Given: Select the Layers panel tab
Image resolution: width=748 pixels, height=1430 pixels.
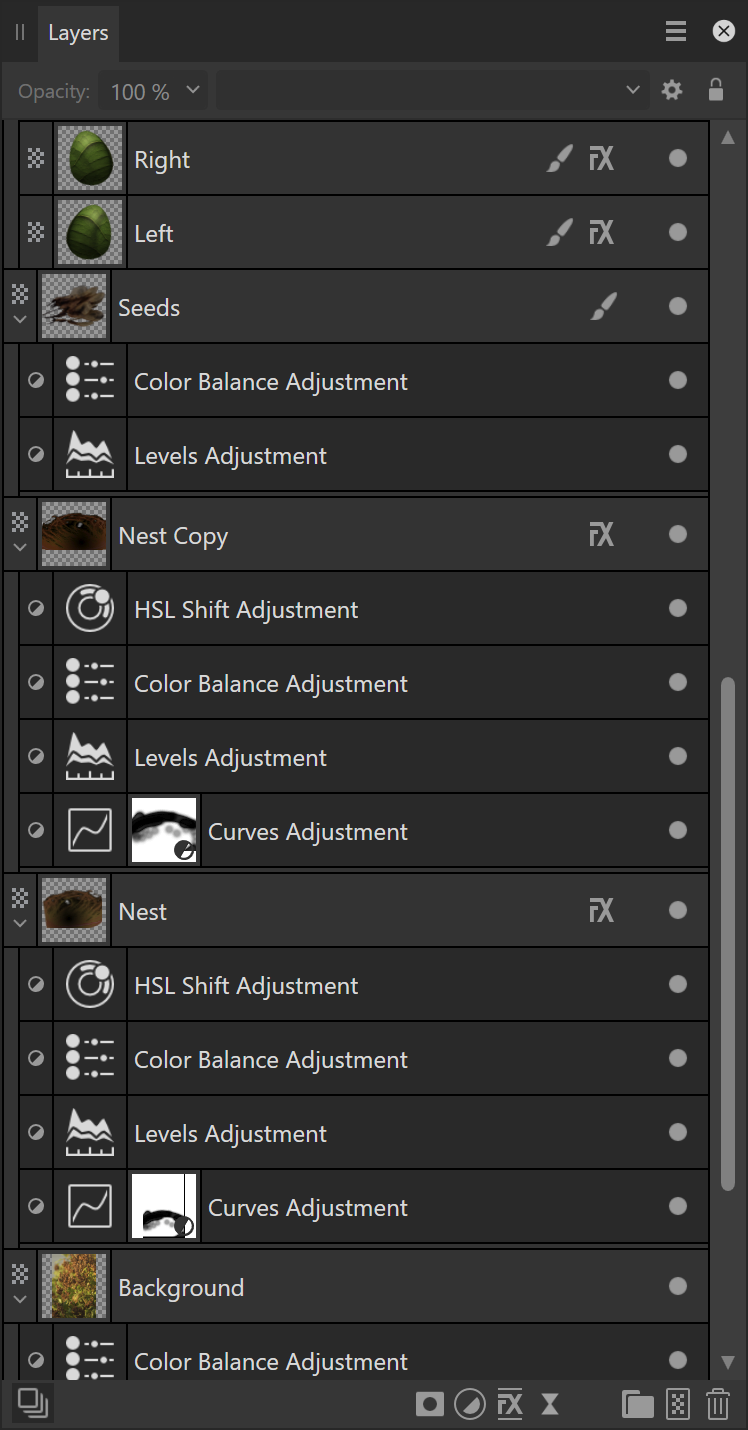Looking at the screenshot, I should pos(78,33).
